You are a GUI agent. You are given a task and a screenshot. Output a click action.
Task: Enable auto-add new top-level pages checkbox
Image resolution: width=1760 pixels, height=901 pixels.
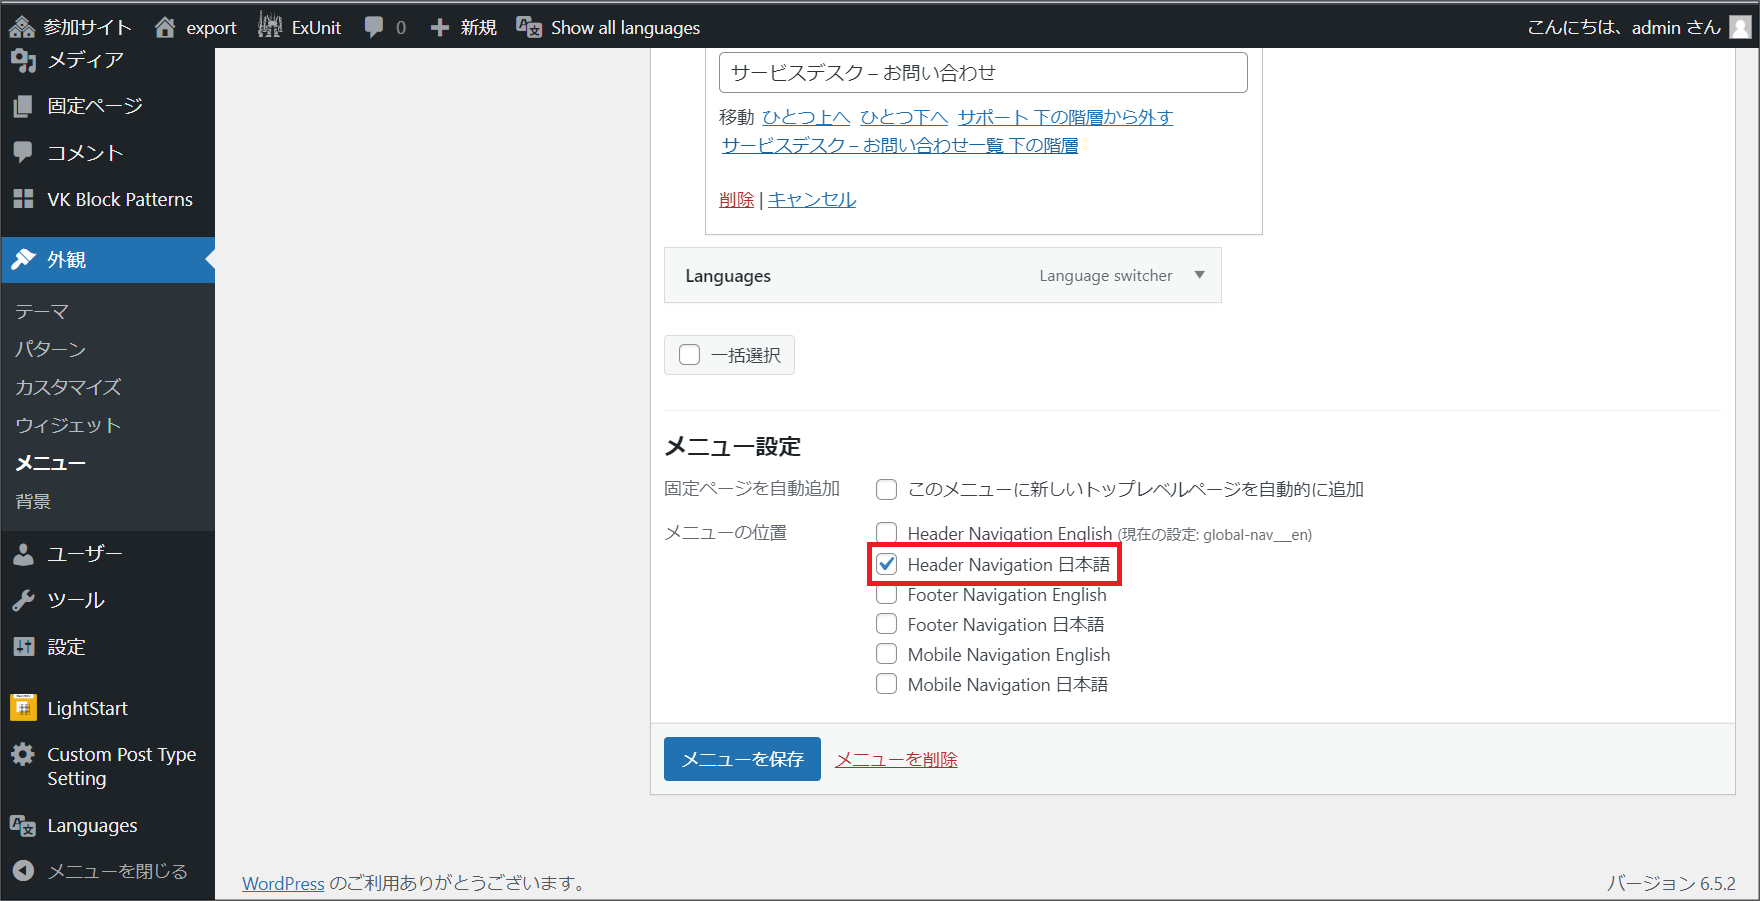pyautogui.click(x=886, y=489)
